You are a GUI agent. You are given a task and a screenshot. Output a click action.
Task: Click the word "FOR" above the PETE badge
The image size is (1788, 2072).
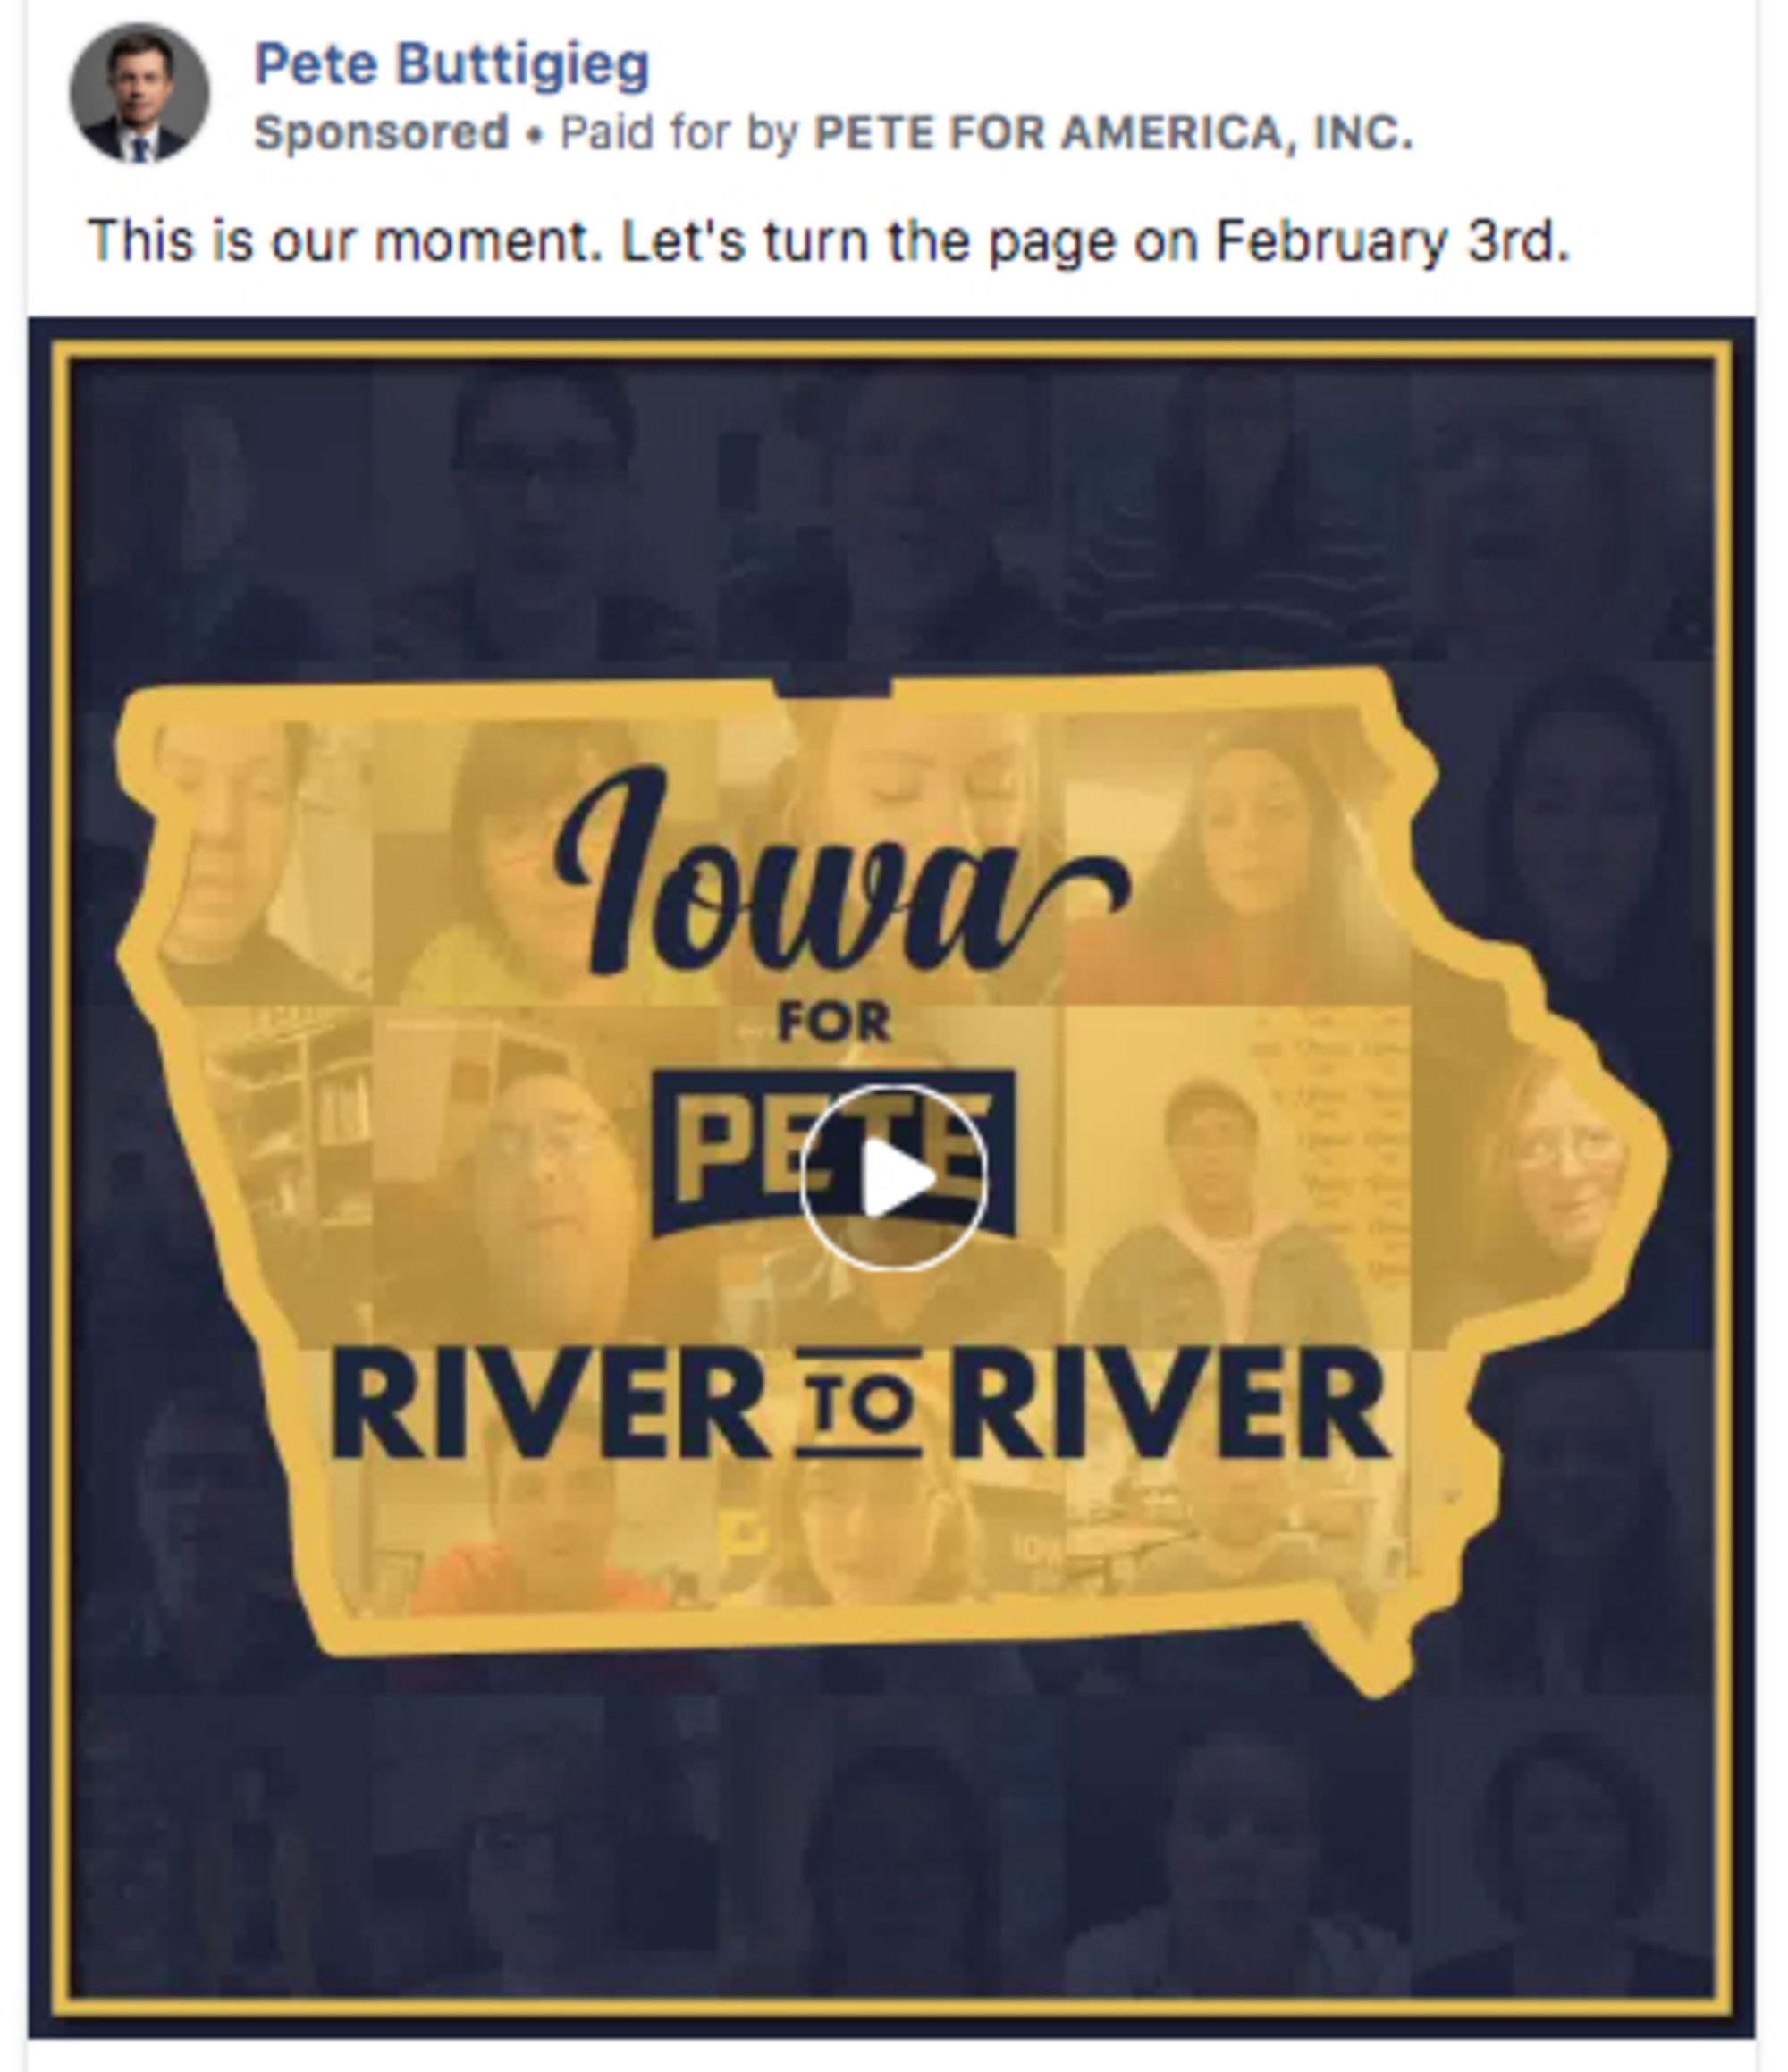click(834, 1023)
